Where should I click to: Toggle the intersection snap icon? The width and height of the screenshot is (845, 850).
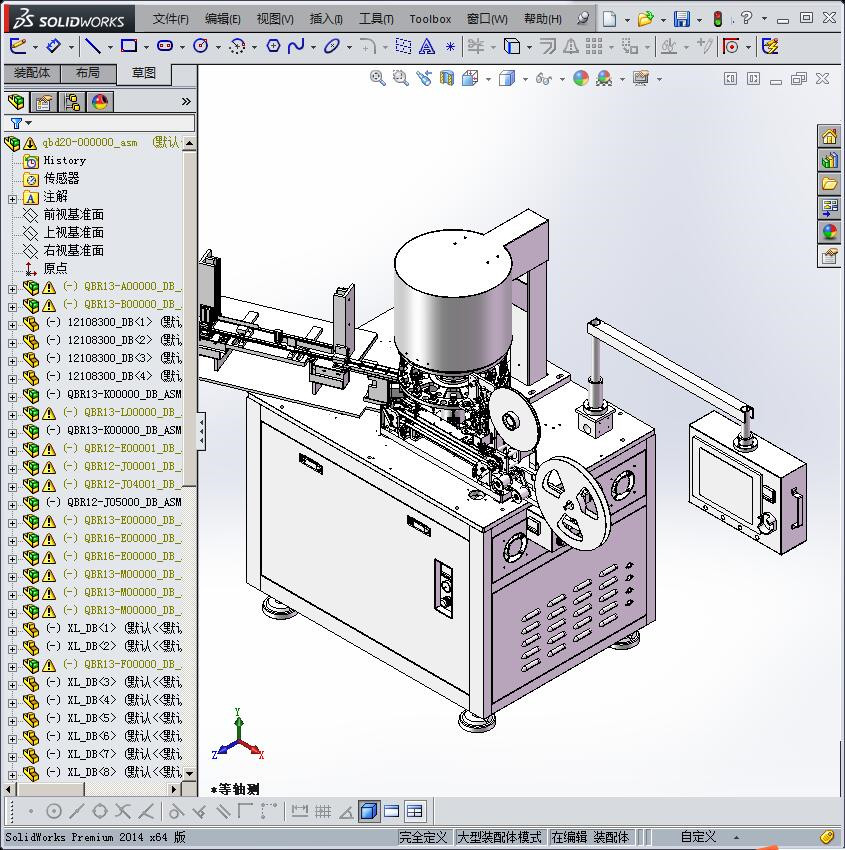[x=123, y=812]
